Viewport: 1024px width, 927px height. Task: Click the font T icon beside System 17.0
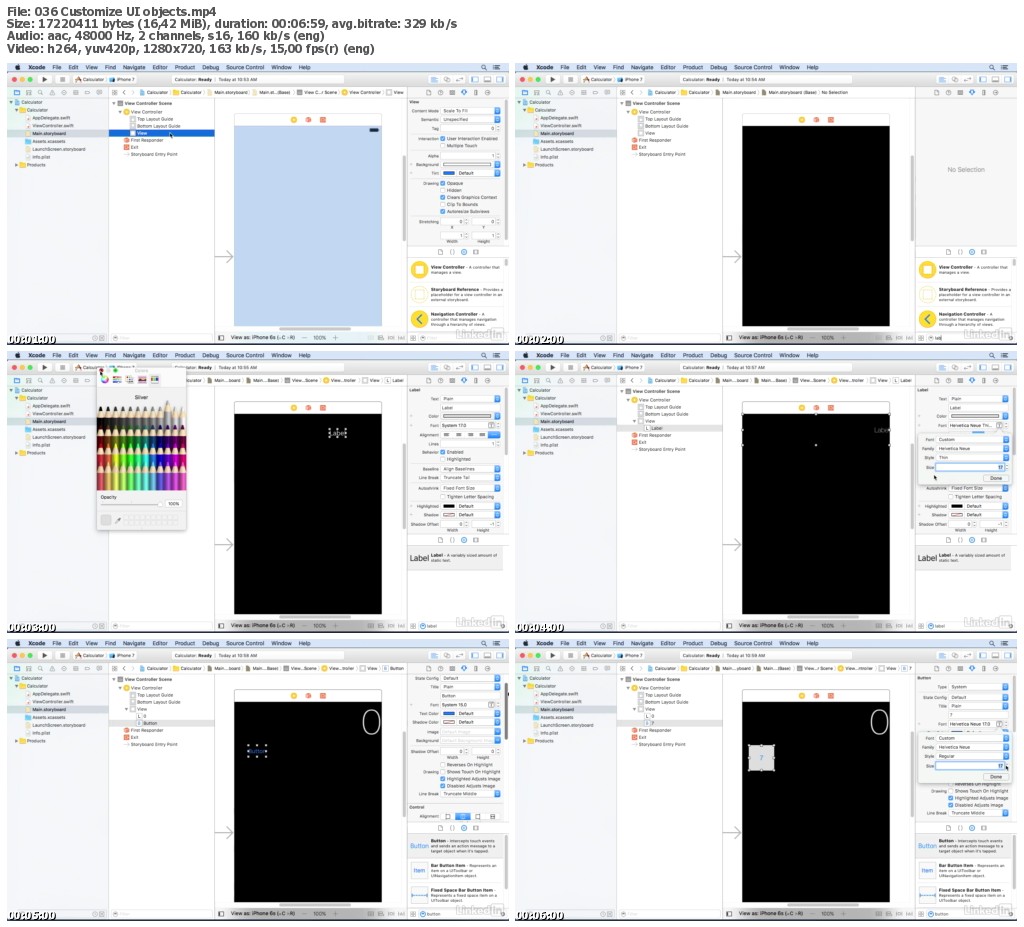tap(491, 425)
